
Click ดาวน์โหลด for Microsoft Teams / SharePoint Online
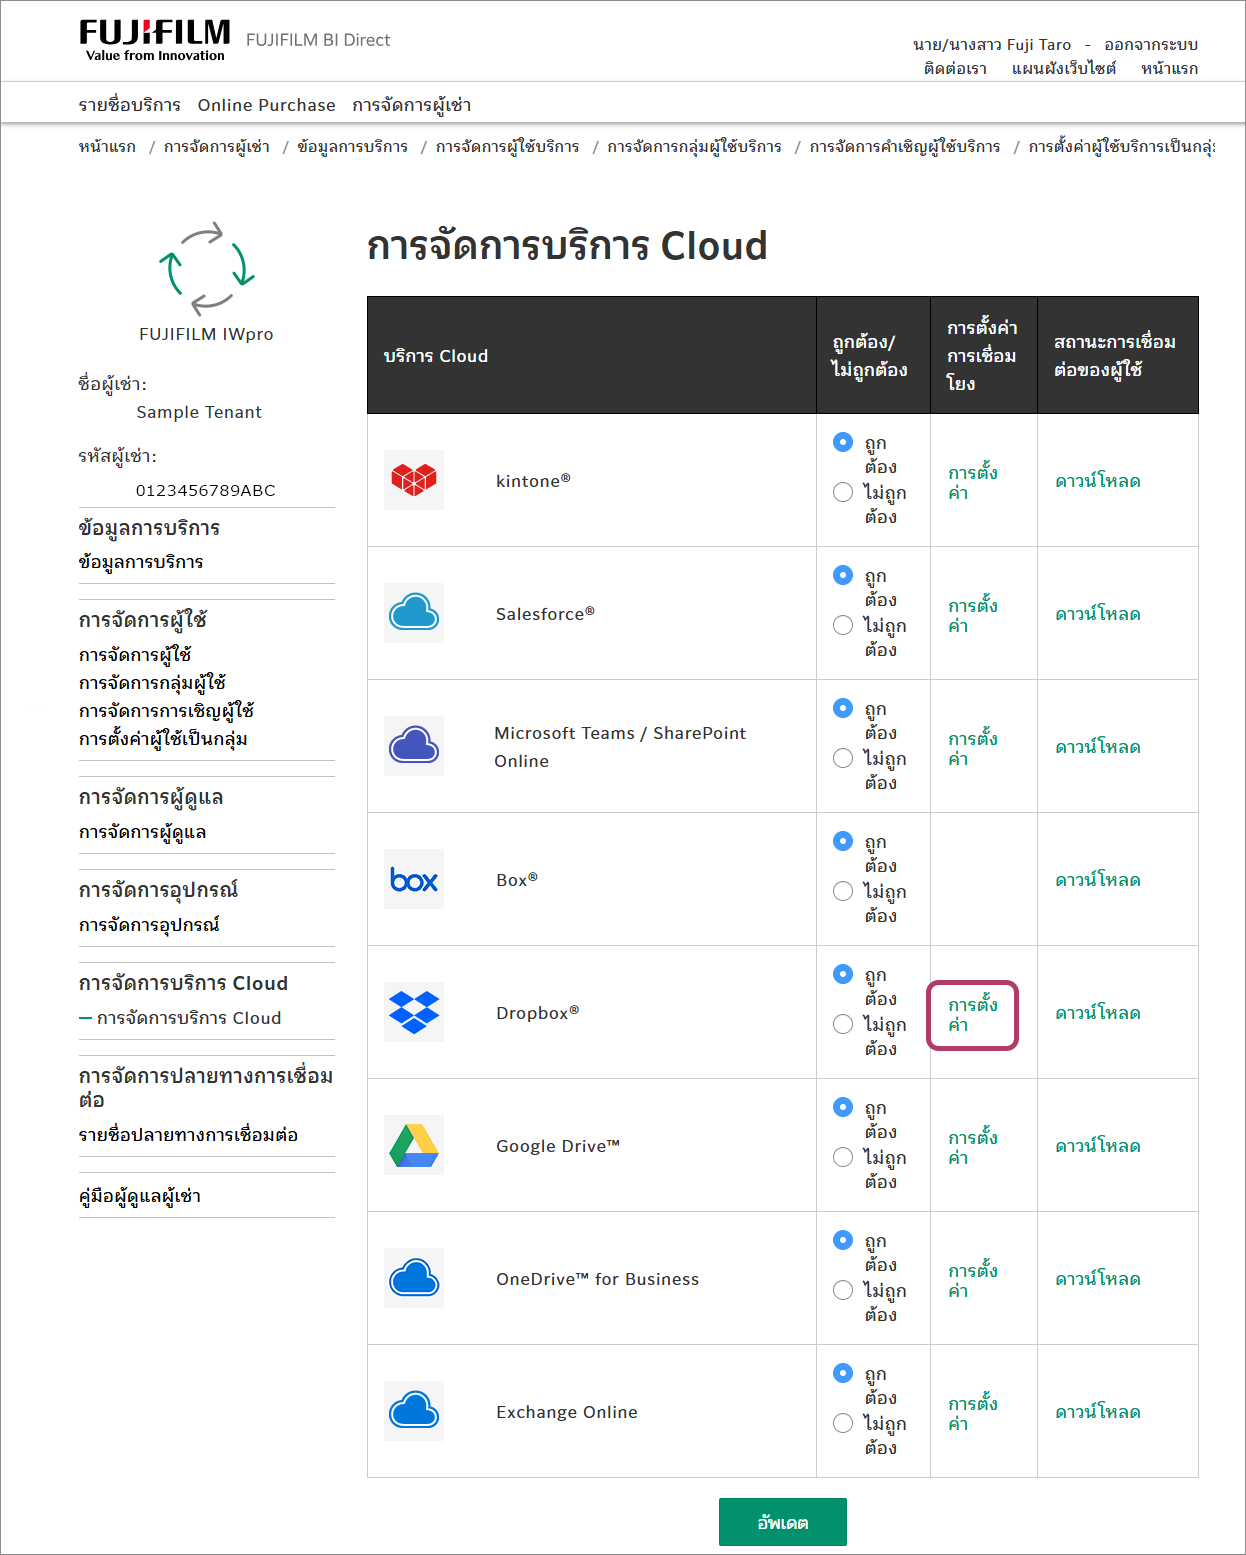coord(1098,747)
